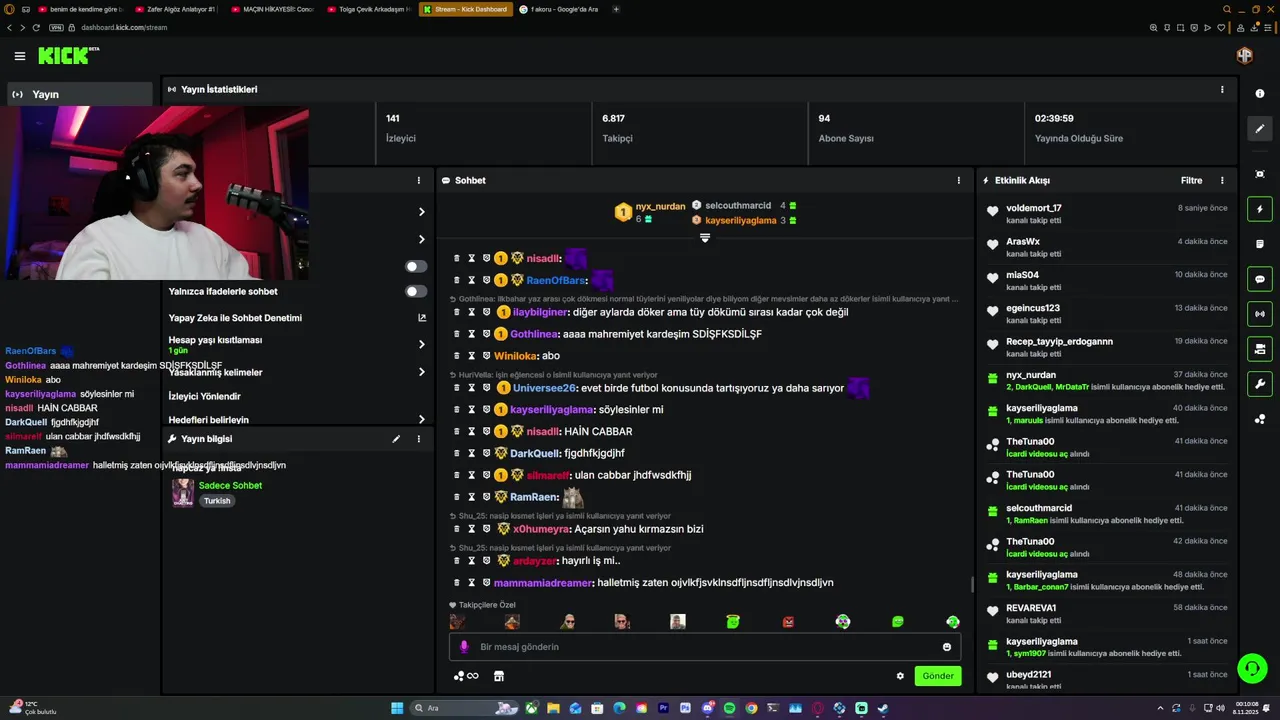The height and width of the screenshot is (720, 1280).
Task: Toggle the lightning activity feed sidebar icon
Action: point(1260,210)
